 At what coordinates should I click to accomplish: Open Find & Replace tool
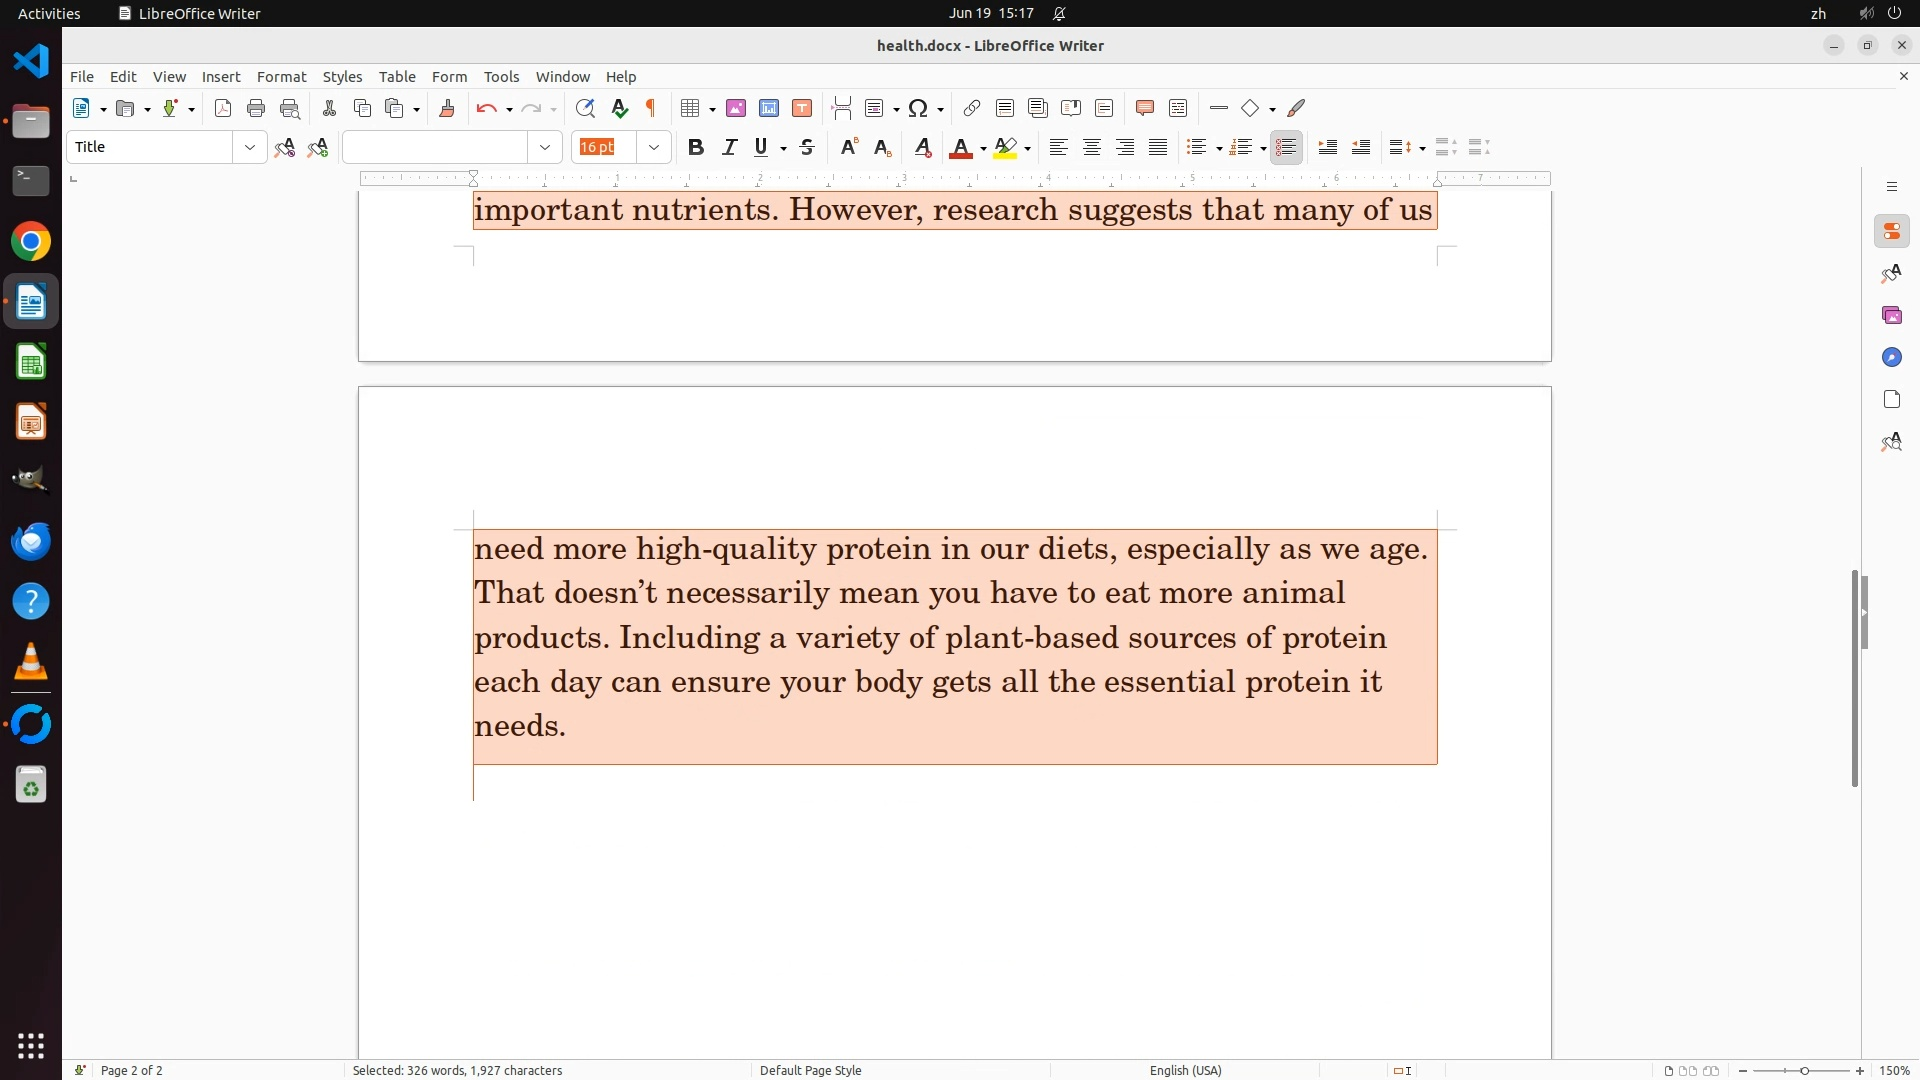pos(585,108)
